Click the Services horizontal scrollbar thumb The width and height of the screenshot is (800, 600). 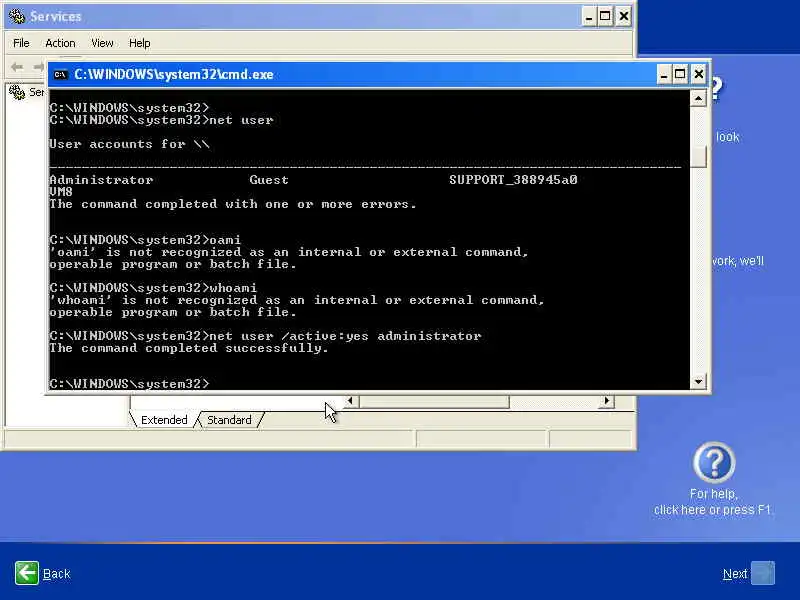(434, 402)
